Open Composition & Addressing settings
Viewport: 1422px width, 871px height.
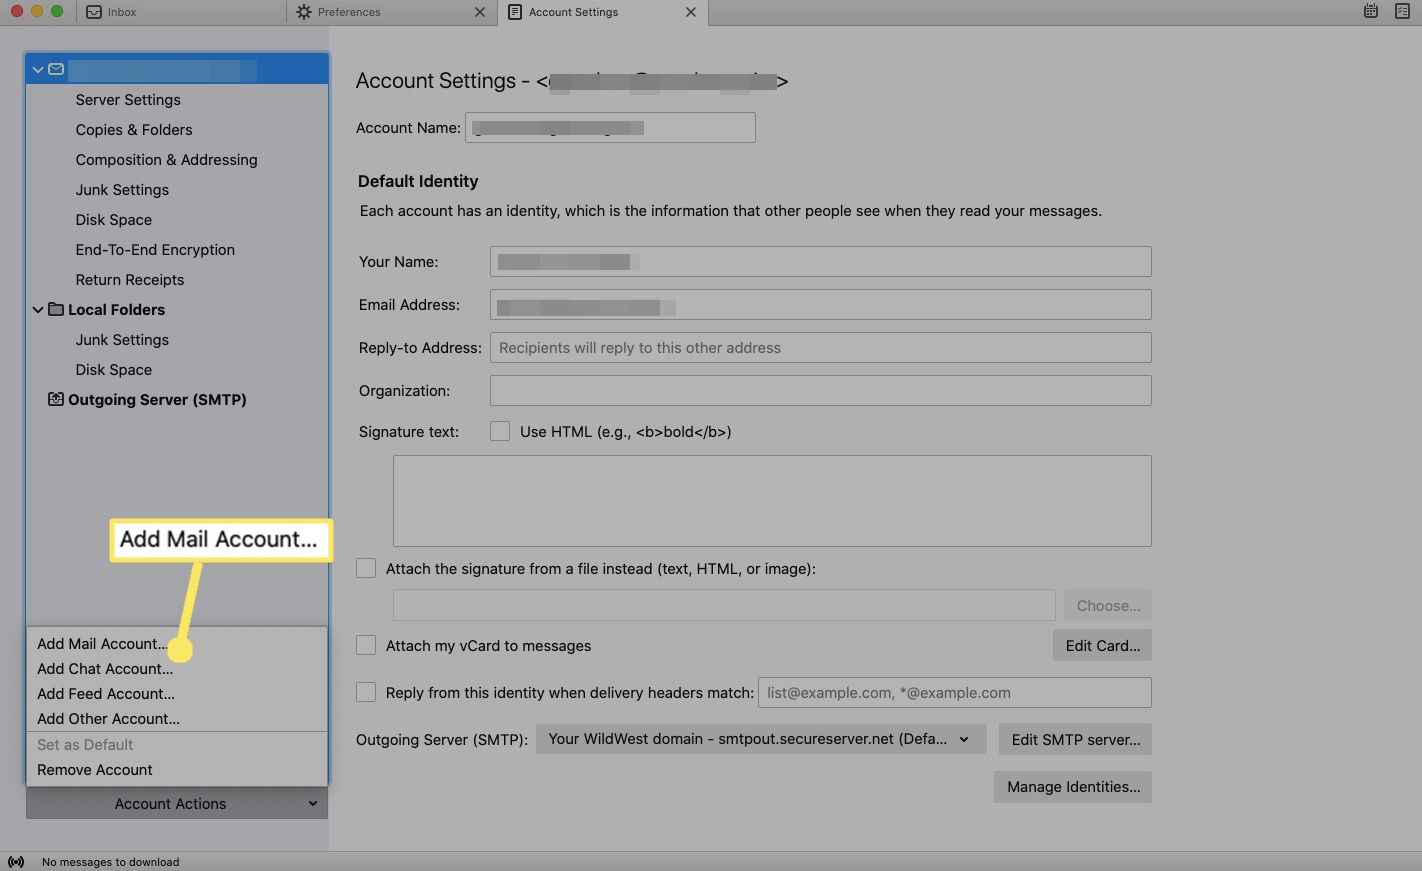(166, 159)
